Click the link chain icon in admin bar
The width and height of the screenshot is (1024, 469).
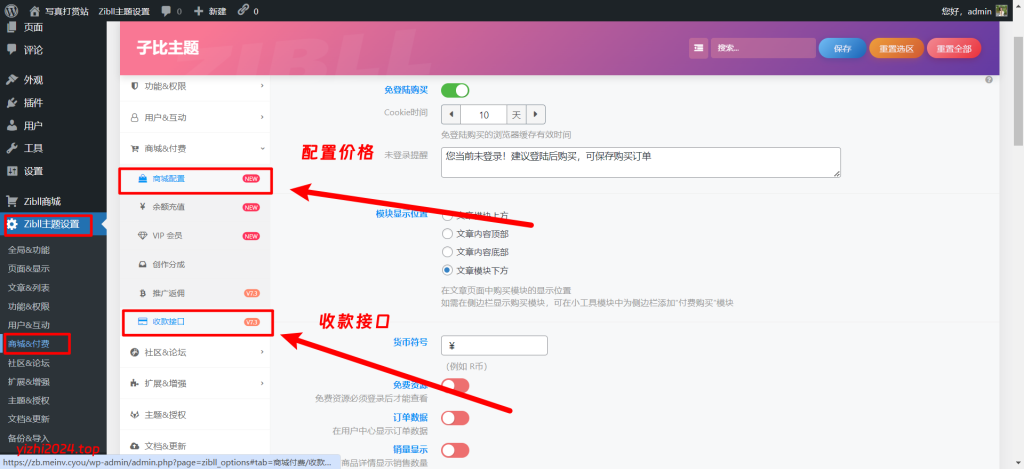pos(243,10)
